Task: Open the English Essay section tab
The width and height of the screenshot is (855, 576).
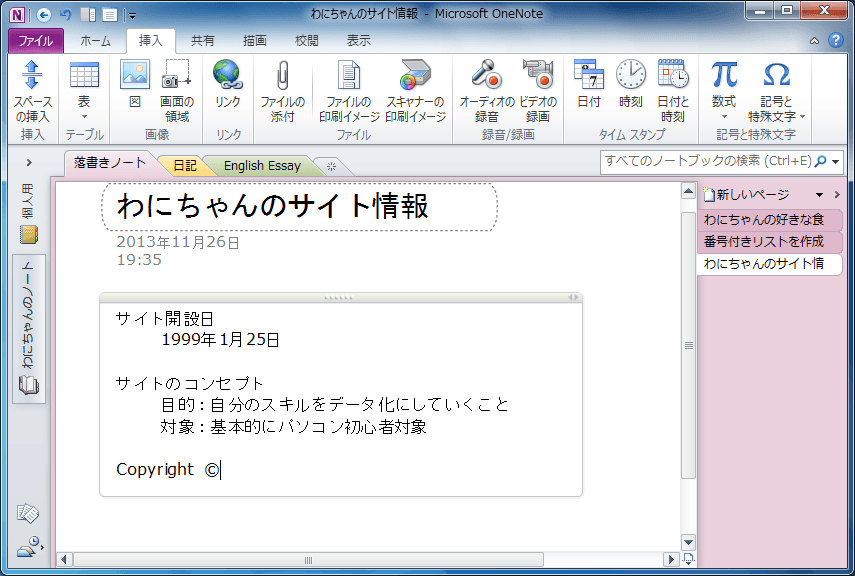Action: pyautogui.click(x=262, y=166)
